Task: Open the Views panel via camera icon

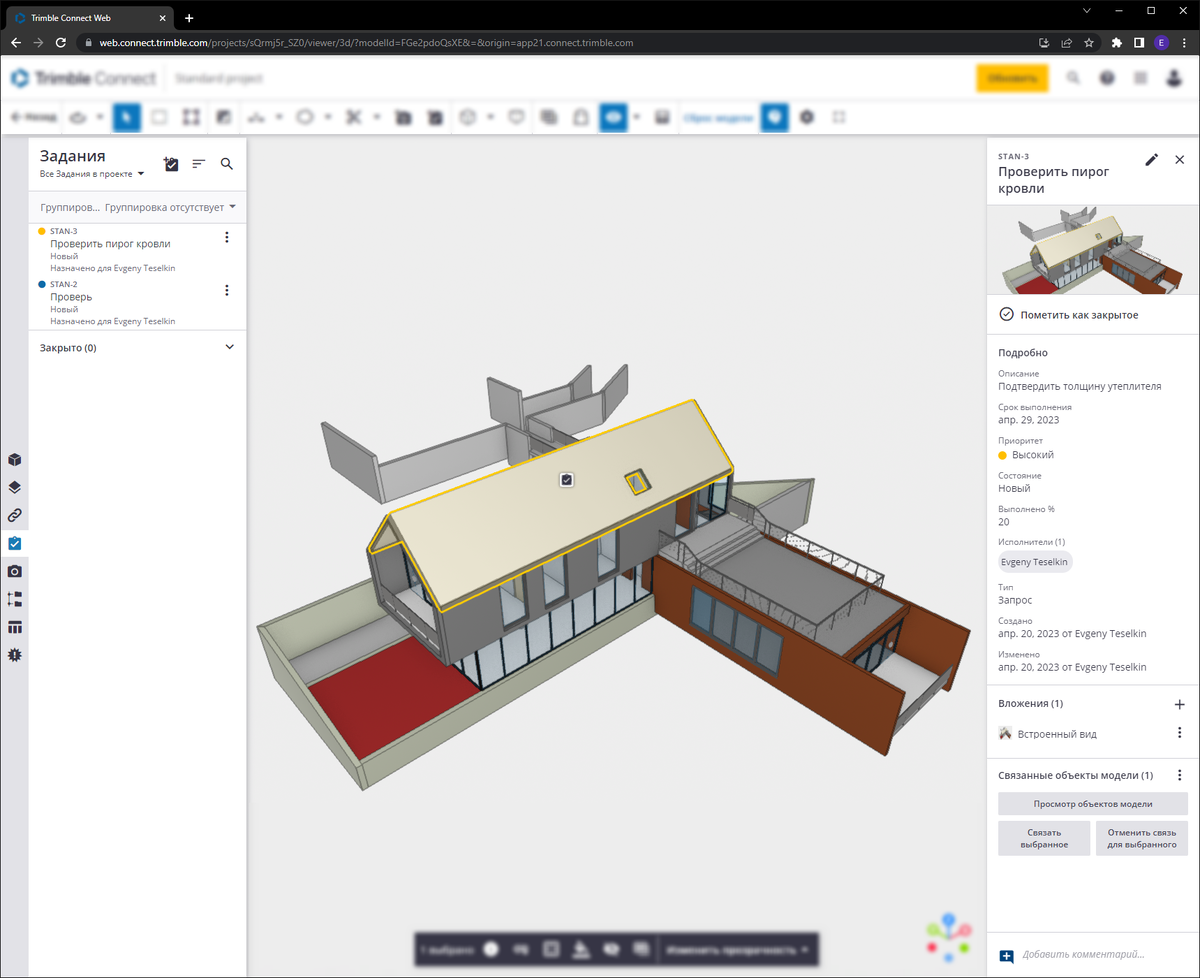Action: pos(14,571)
